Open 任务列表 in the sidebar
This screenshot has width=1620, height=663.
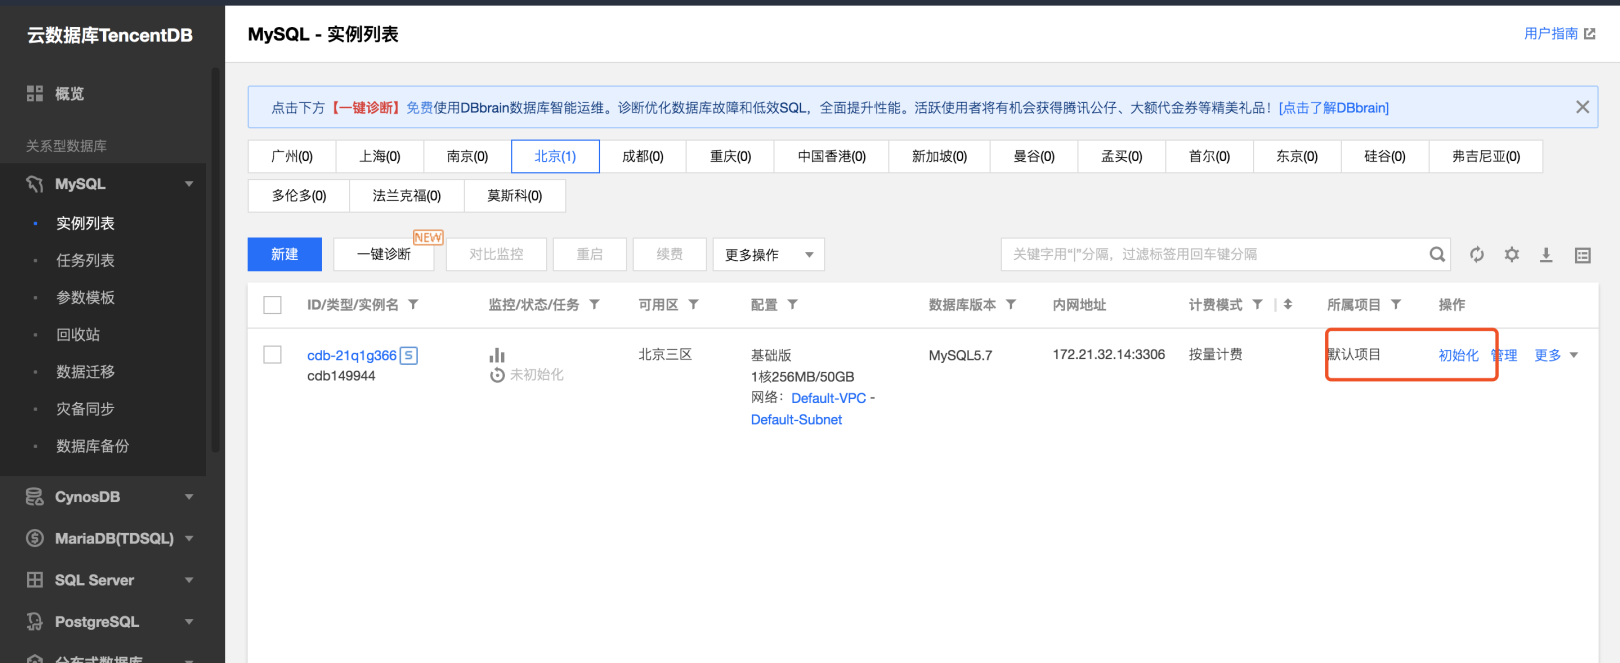click(85, 260)
